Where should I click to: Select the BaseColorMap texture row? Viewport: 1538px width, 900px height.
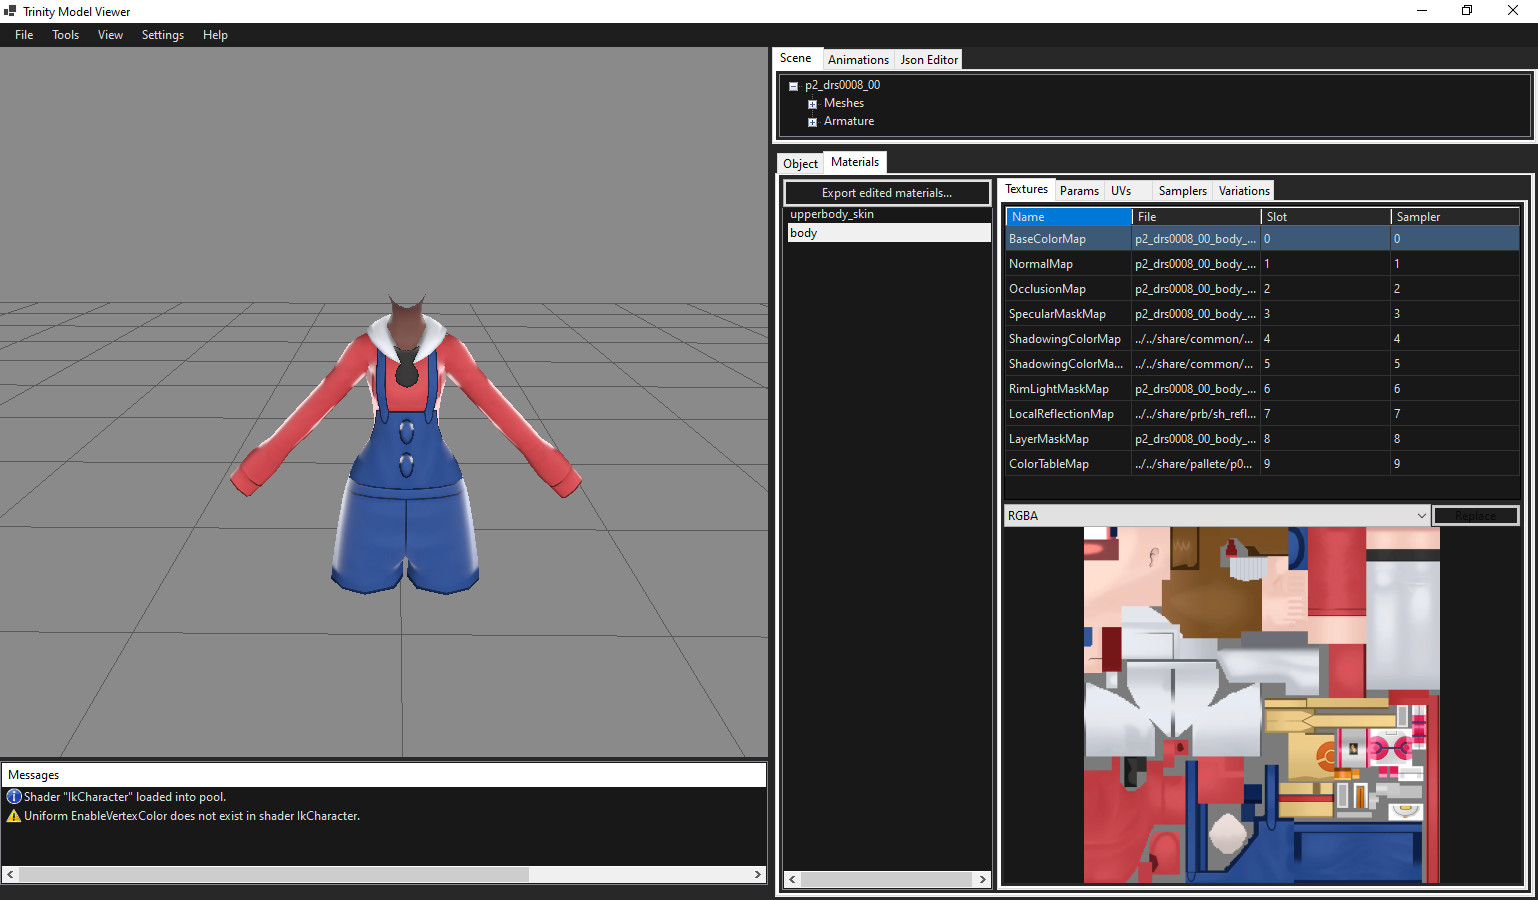(x=1262, y=239)
